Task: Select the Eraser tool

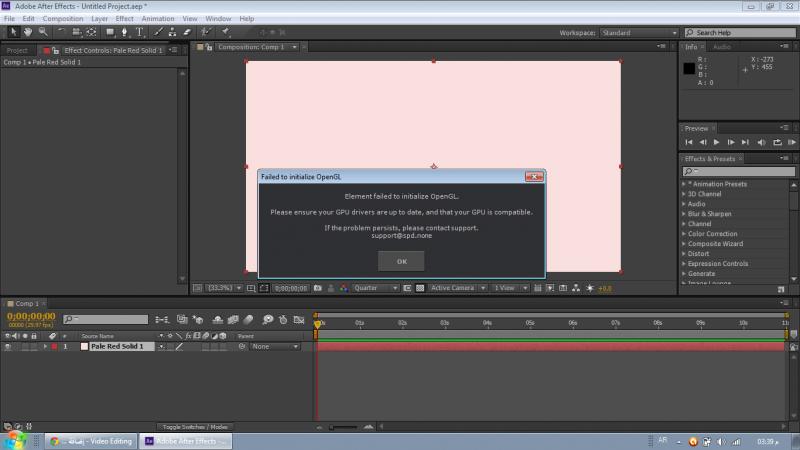Action: (x=187, y=32)
